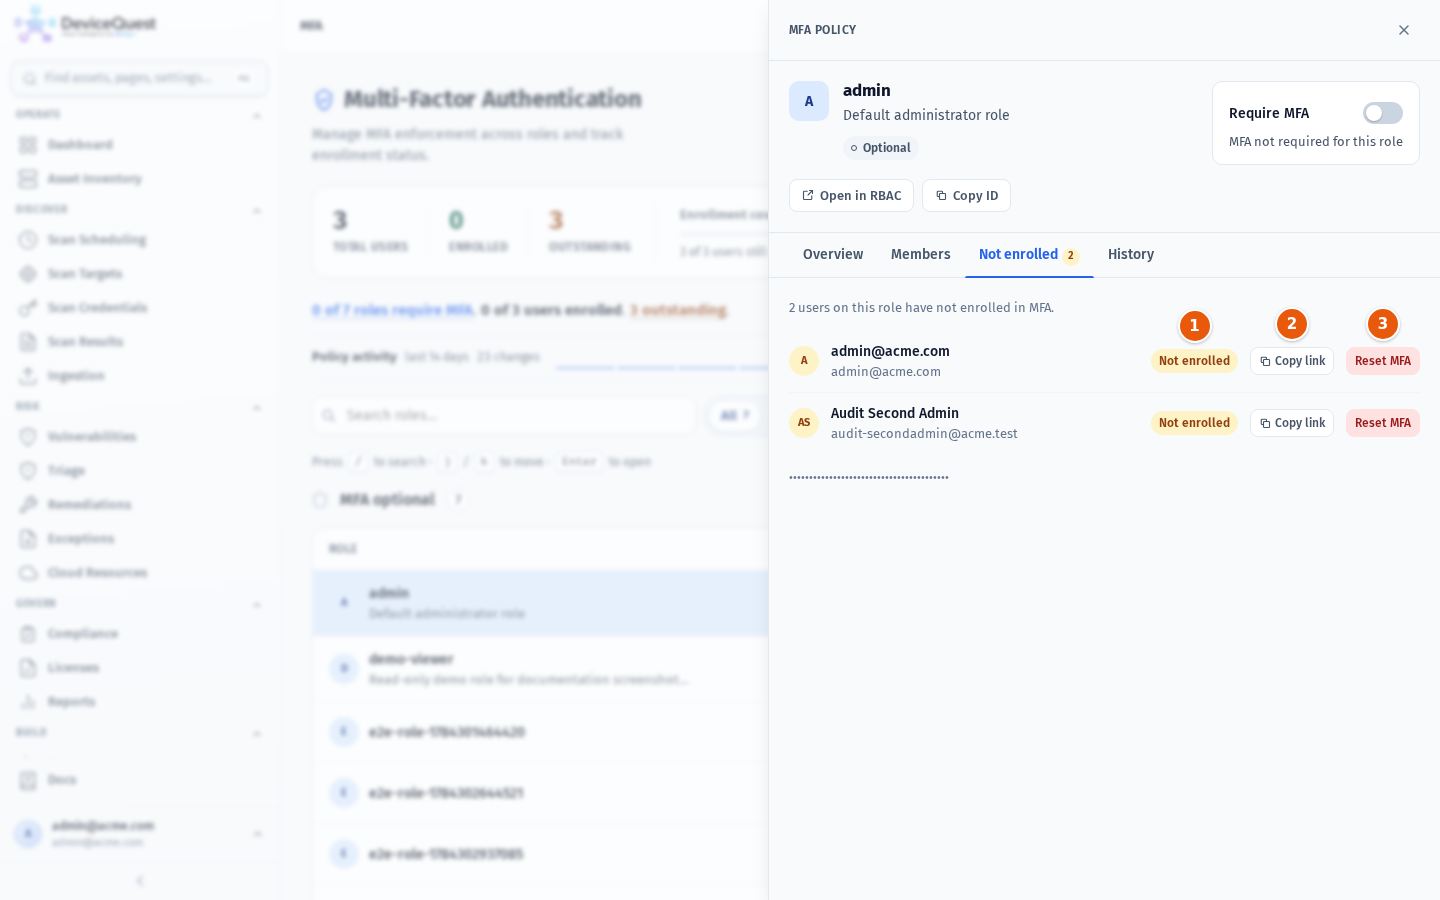Switch to the Members tab
The height and width of the screenshot is (900, 1440).
(x=921, y=255)
